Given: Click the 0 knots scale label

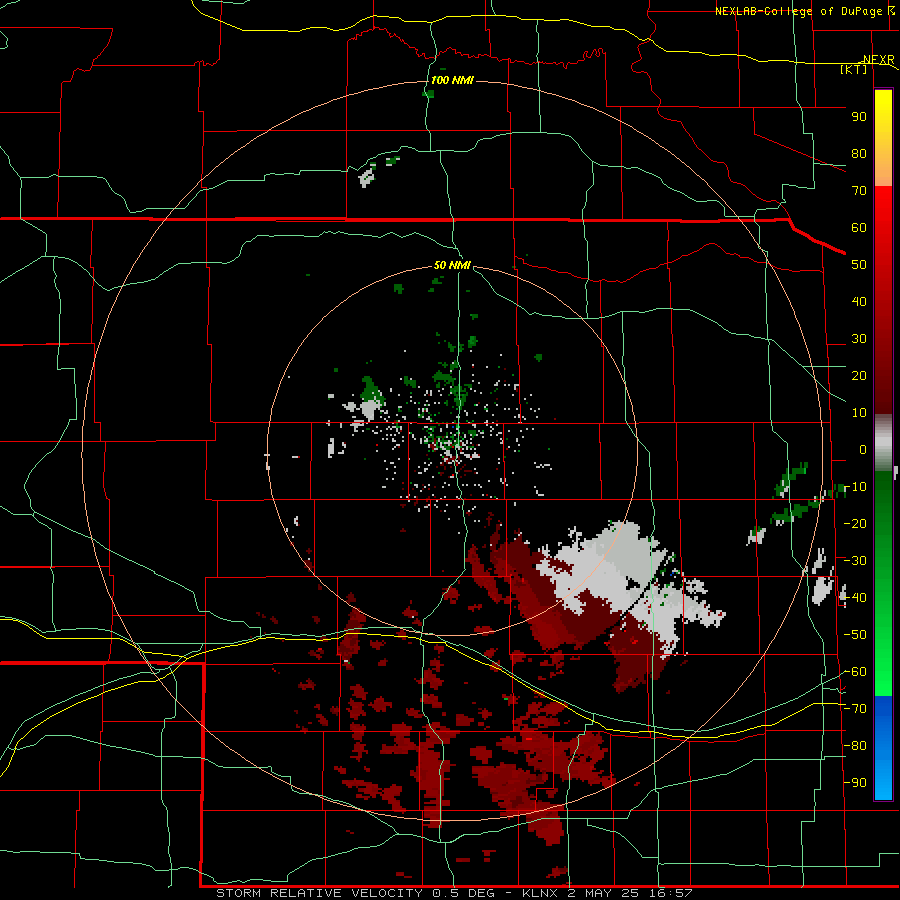Looking at the screenshot, I should tap(863, 449).
